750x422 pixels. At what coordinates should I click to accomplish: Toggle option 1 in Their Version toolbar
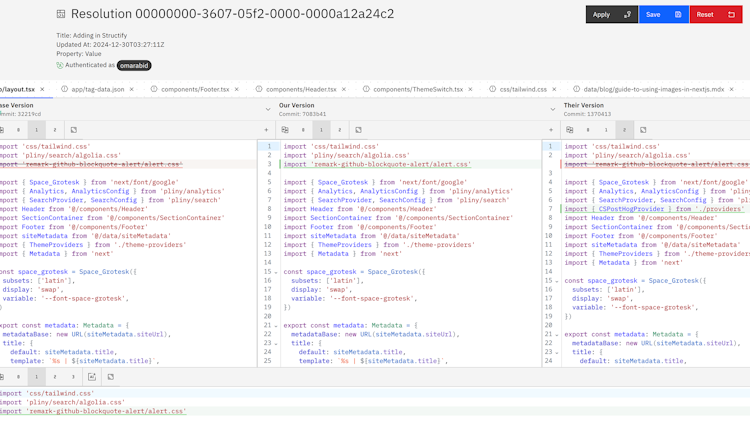click(606, 130)
